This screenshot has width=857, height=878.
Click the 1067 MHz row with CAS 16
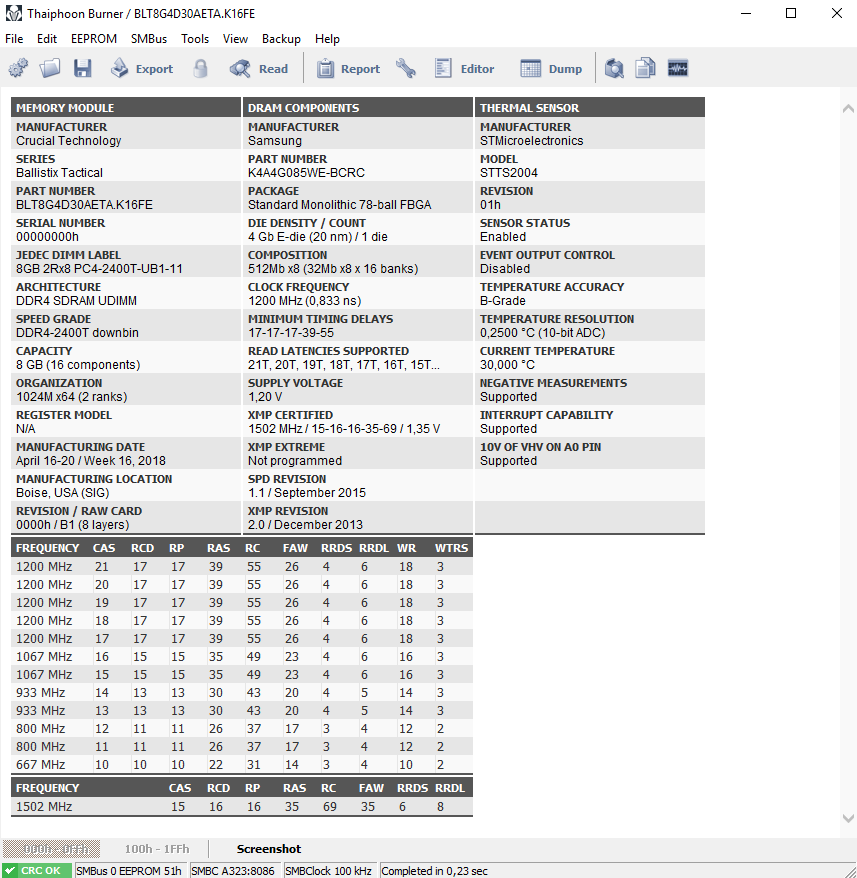(242, 656)
